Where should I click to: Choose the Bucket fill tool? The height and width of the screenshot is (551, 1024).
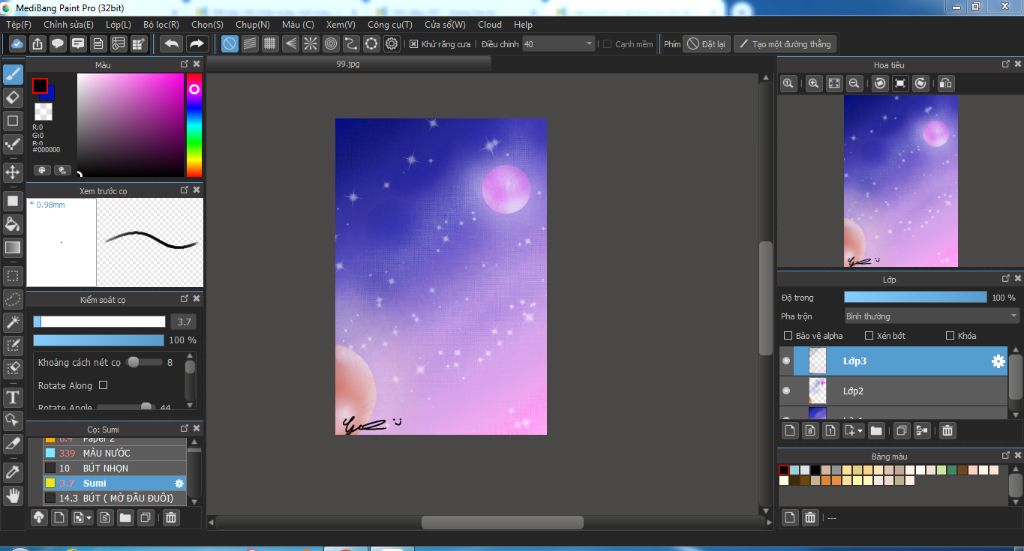[12, 225]
